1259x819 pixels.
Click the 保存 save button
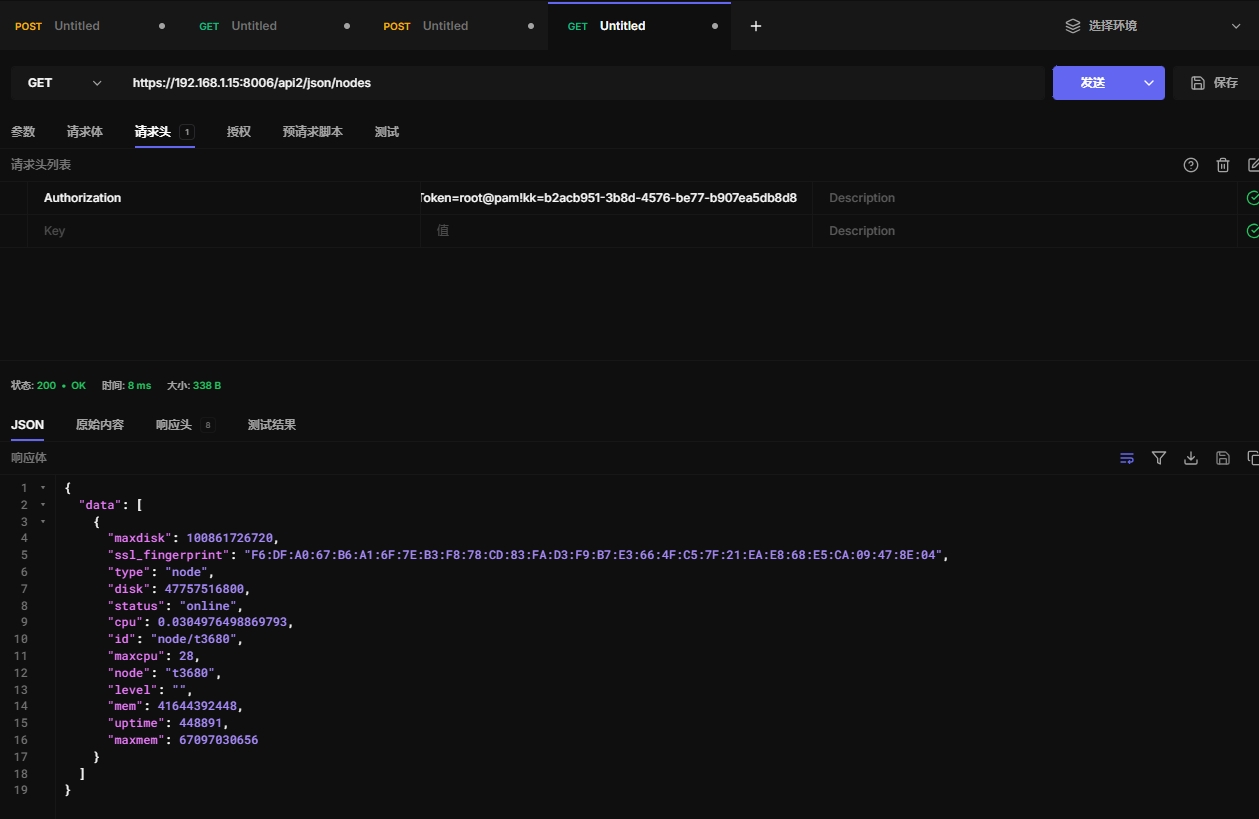(x=1215, y=83)
